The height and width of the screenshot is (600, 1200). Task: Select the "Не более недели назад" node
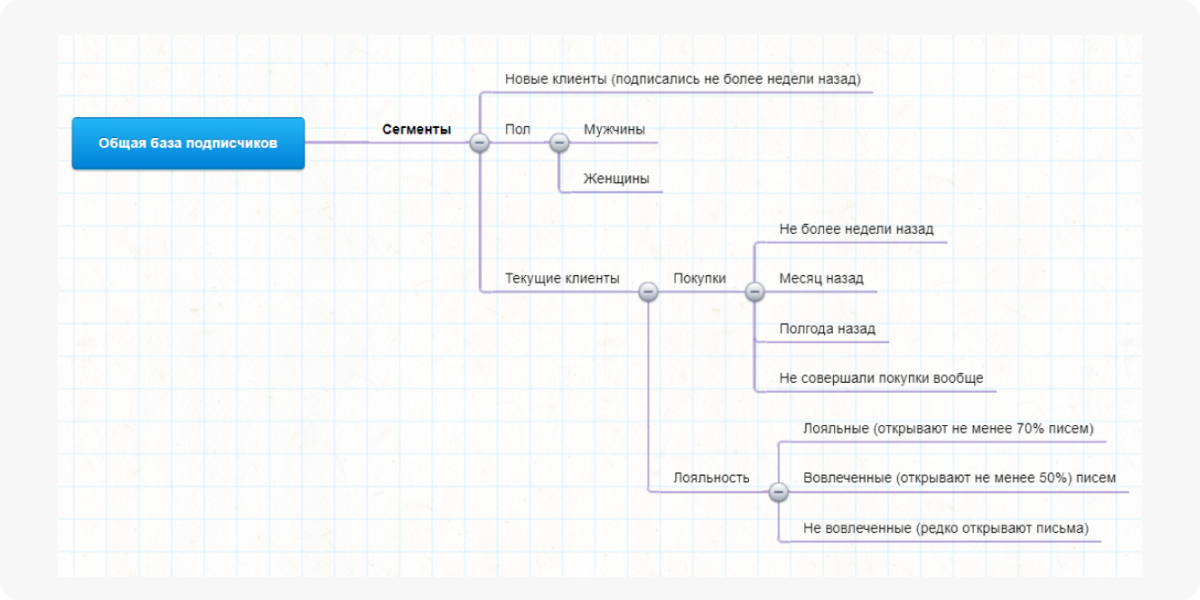pos(856,228)
